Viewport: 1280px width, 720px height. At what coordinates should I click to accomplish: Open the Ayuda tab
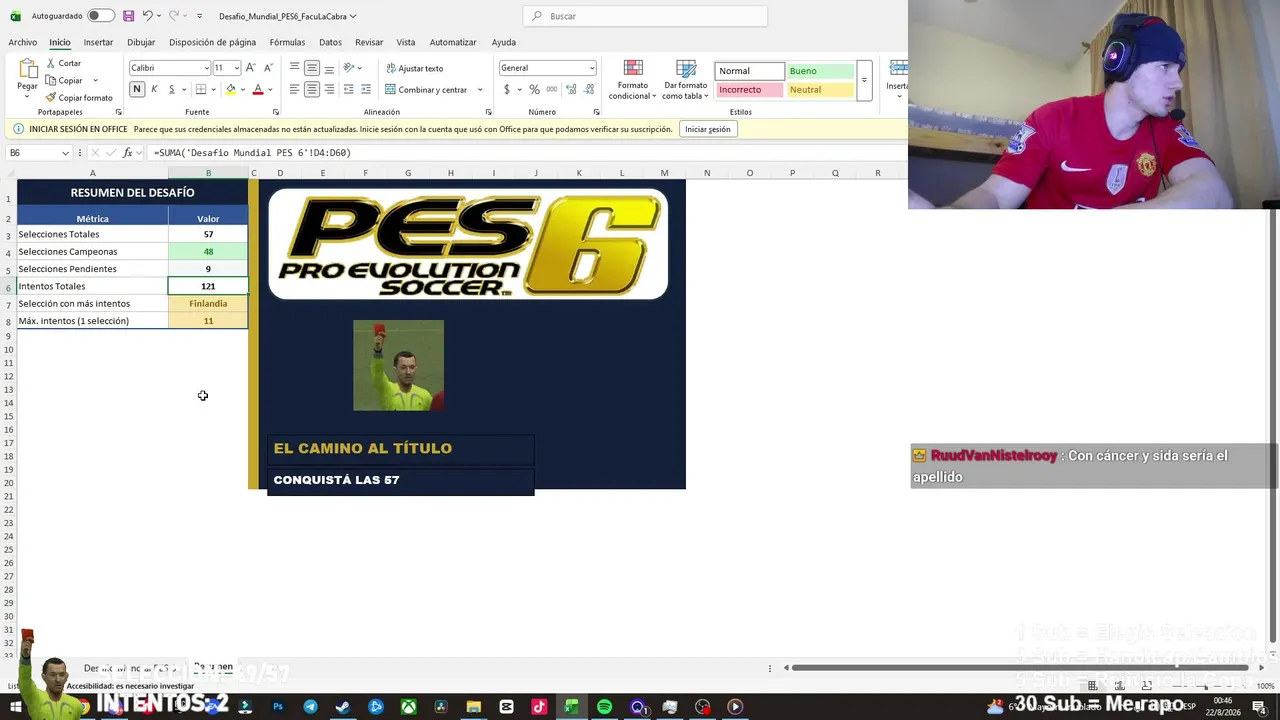pyautogui.click(x=504, y=42)
